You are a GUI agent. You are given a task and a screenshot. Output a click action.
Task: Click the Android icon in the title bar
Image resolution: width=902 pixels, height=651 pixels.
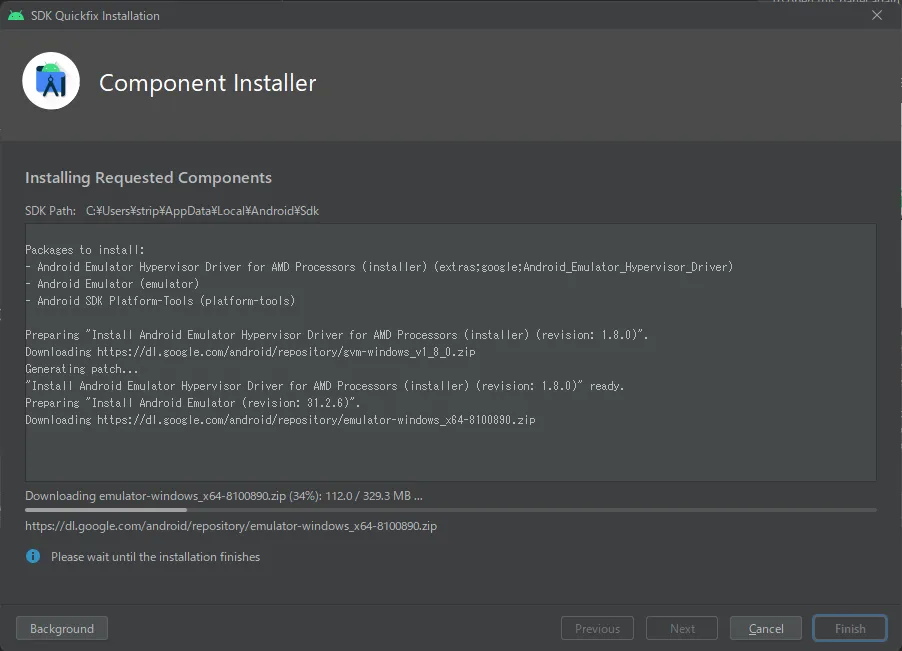tap(16, 15)
